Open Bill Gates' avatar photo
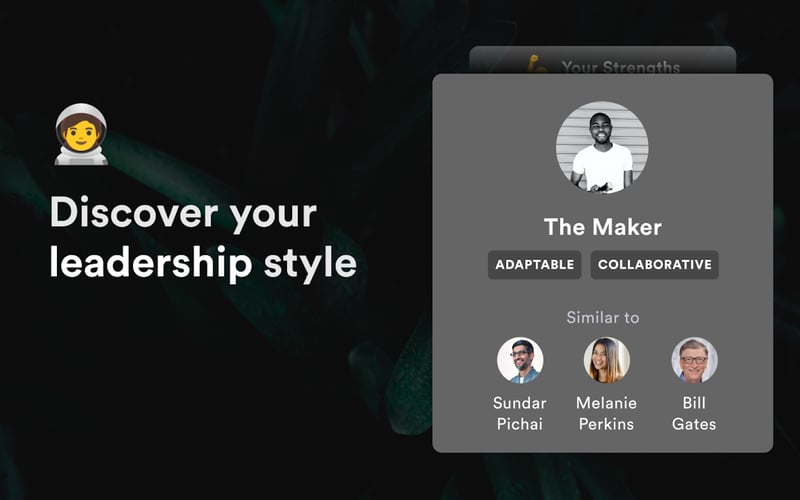 point(694,360)
